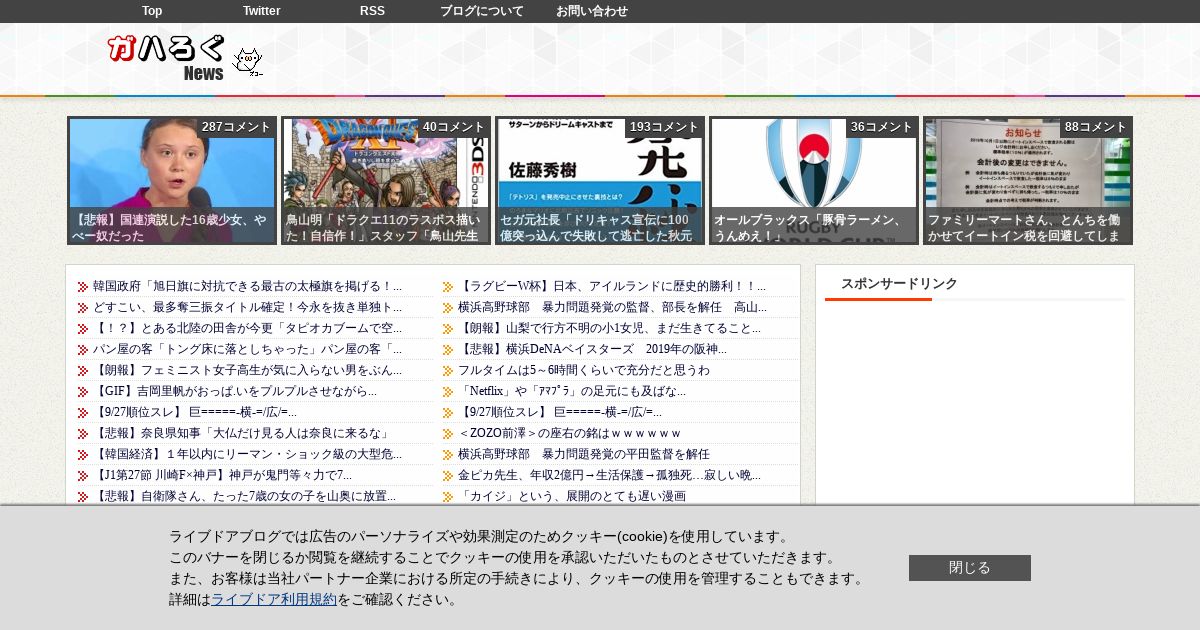
Task: Click the orange bullet icon beside ZOZO前澤 headline
Action: tap(448, 434)
